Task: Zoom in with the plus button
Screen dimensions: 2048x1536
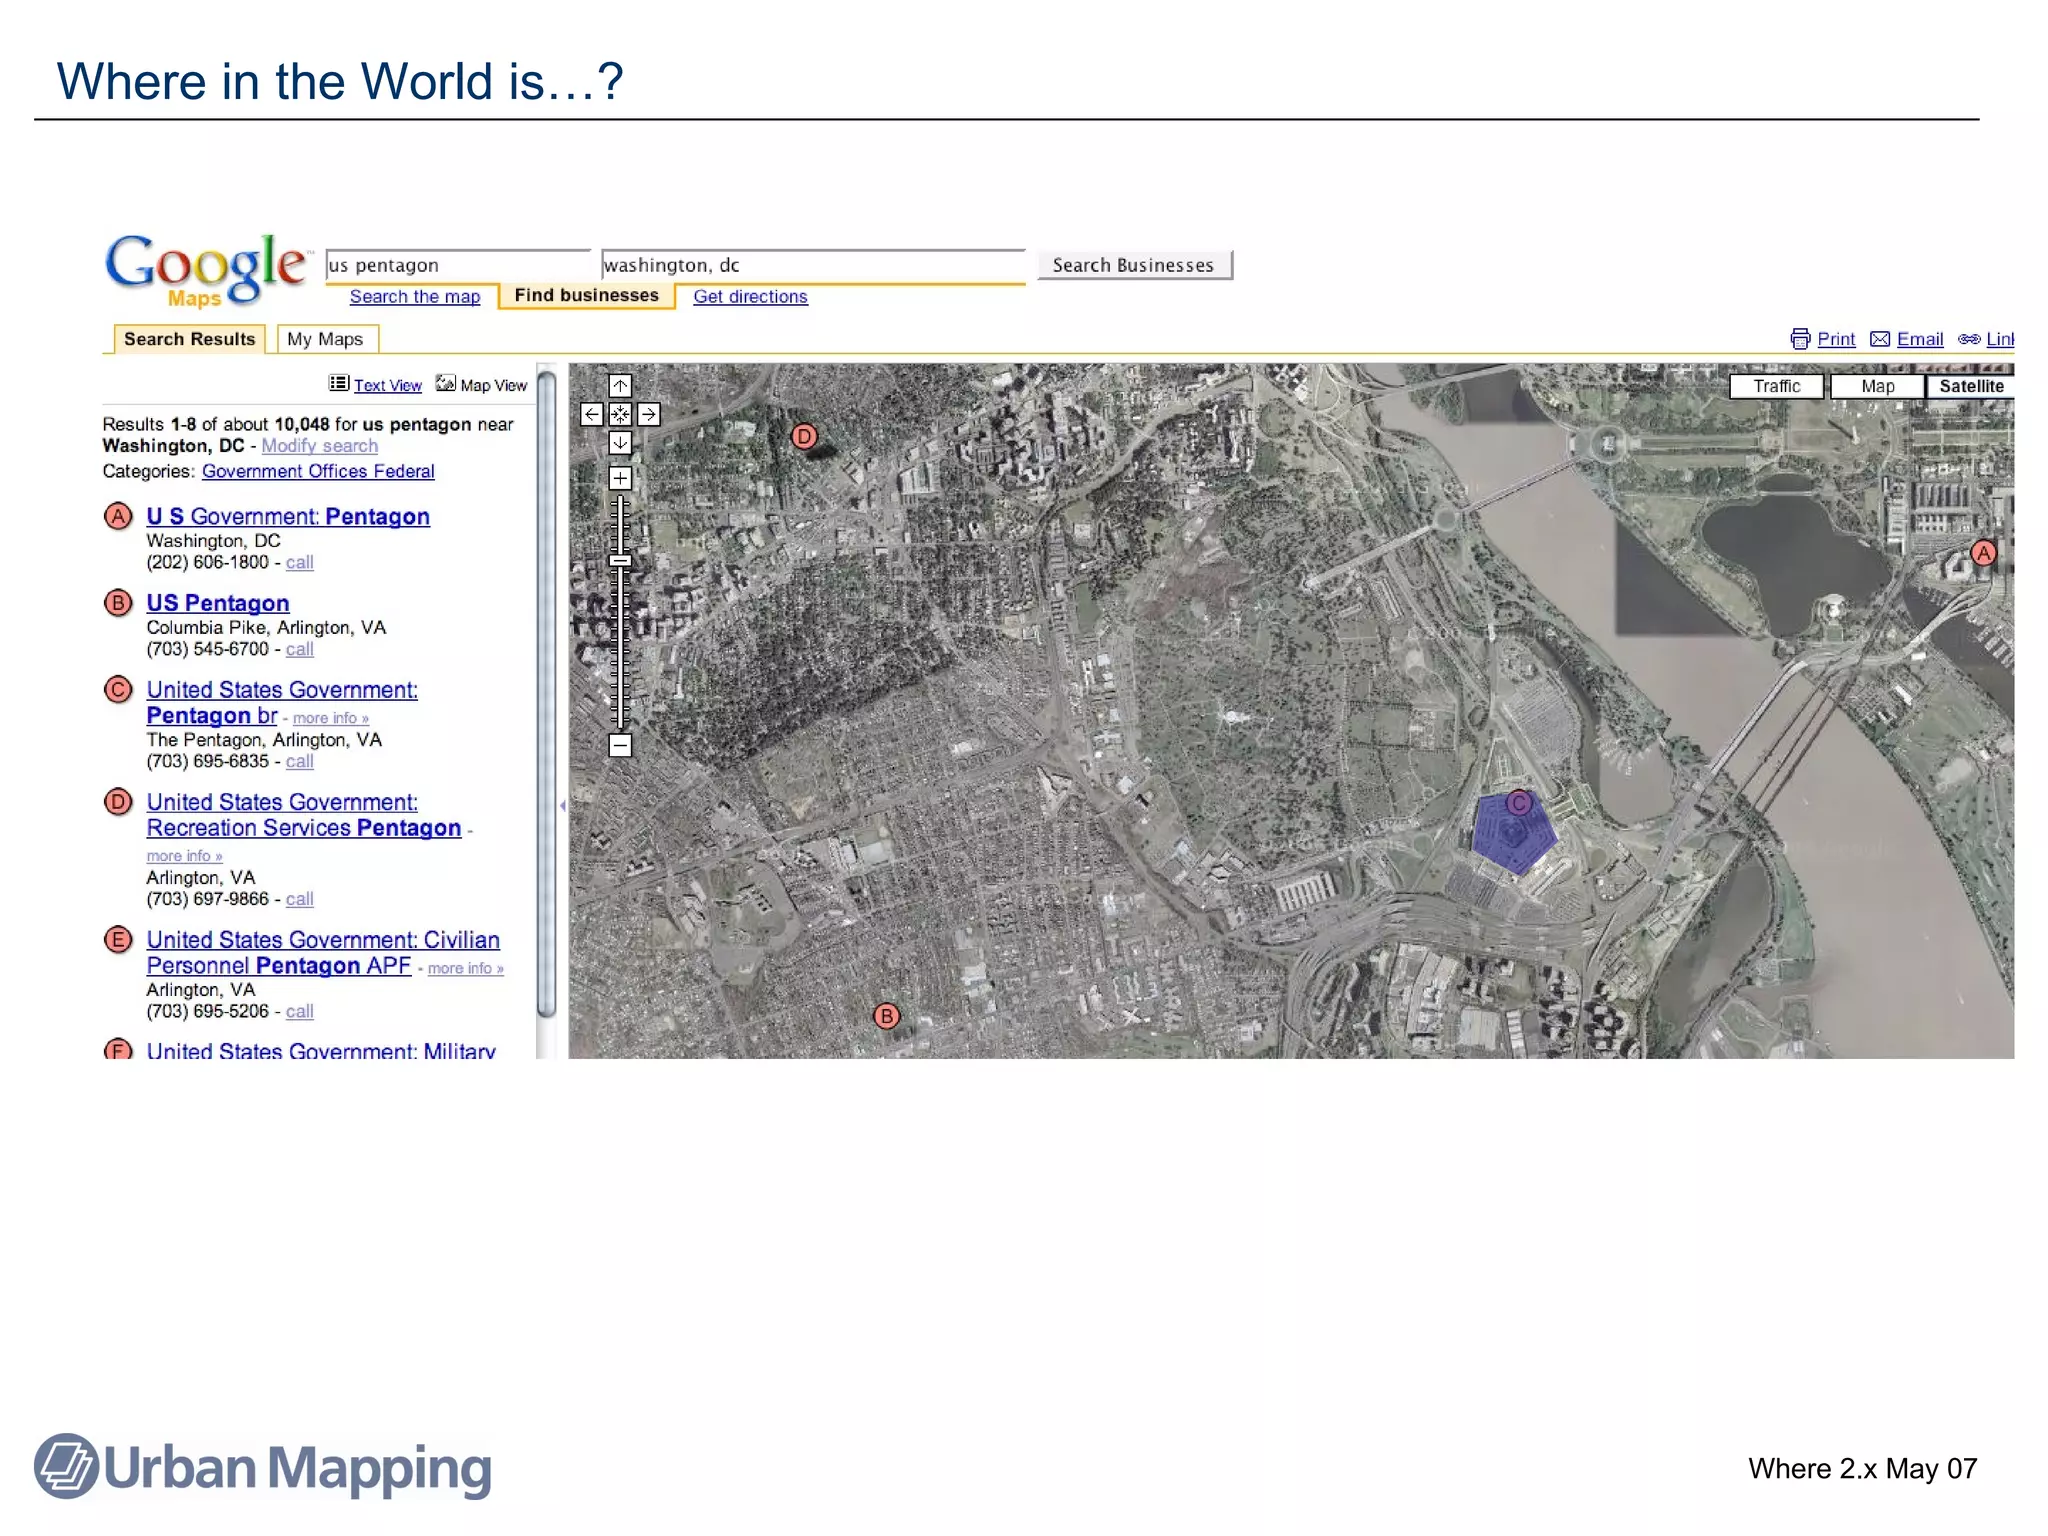Action: pos(620,478)
